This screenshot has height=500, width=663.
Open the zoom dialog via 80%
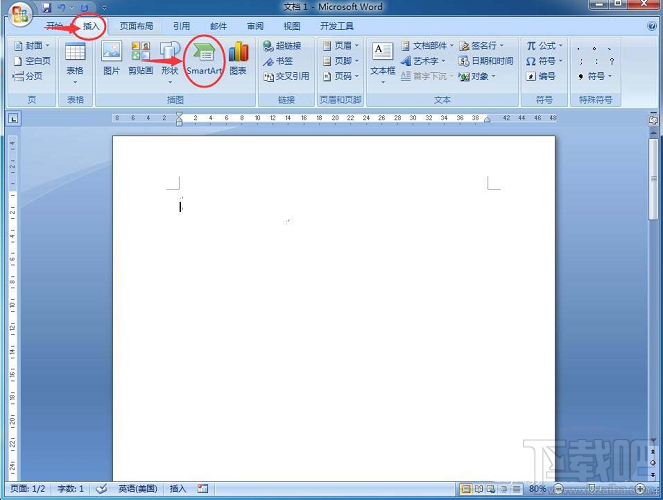coord(537,489)
